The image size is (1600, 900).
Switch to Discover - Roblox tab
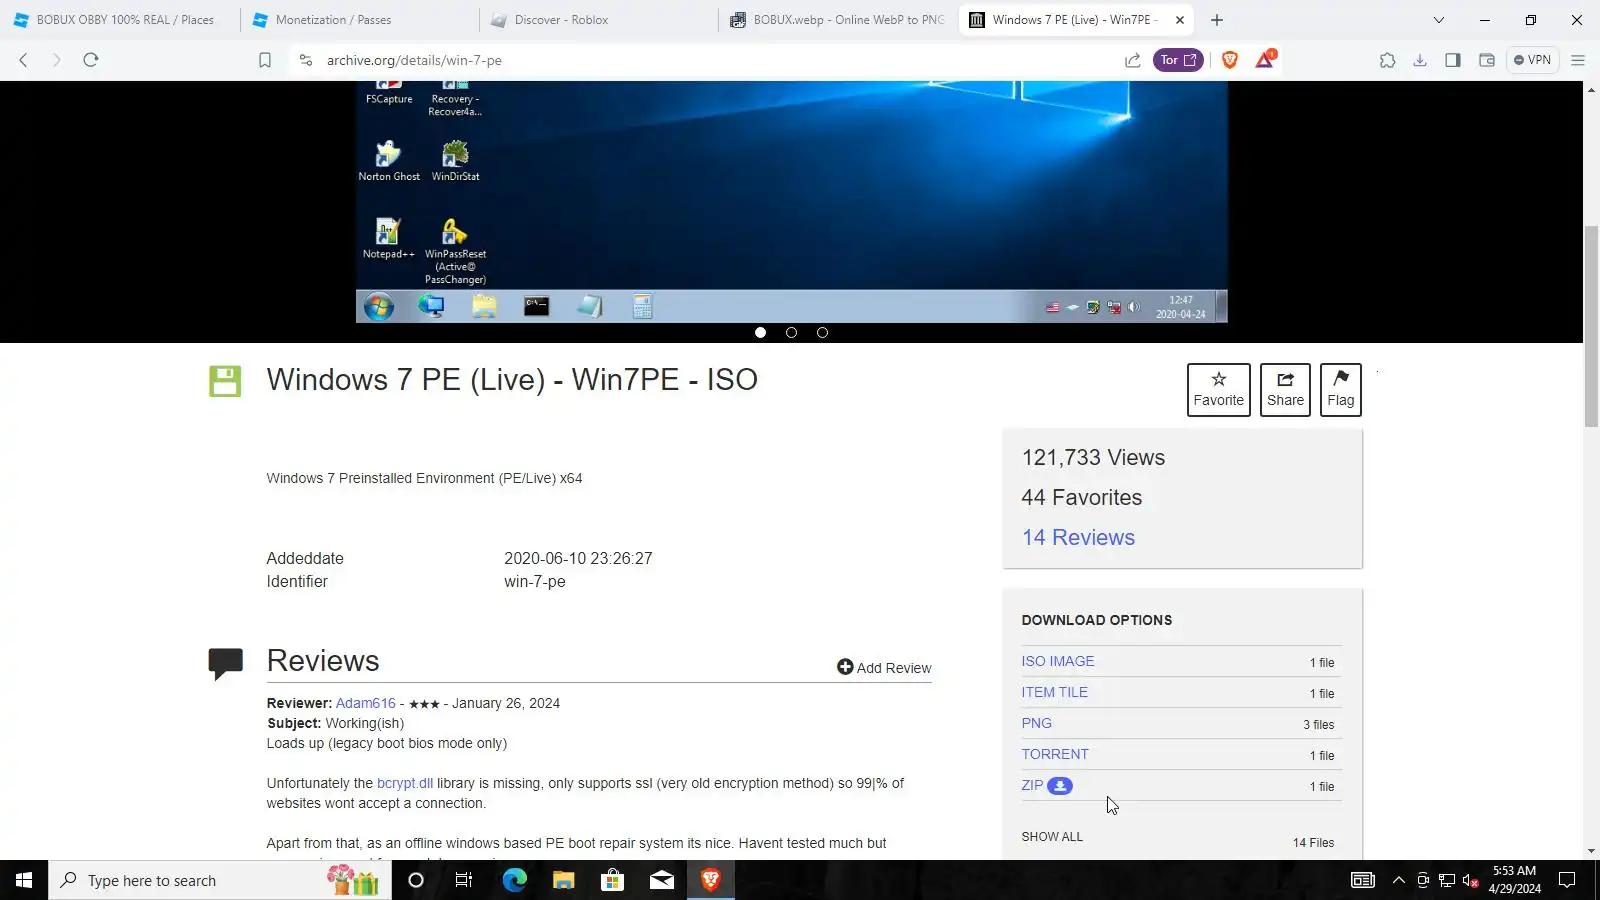coord(598,20)
